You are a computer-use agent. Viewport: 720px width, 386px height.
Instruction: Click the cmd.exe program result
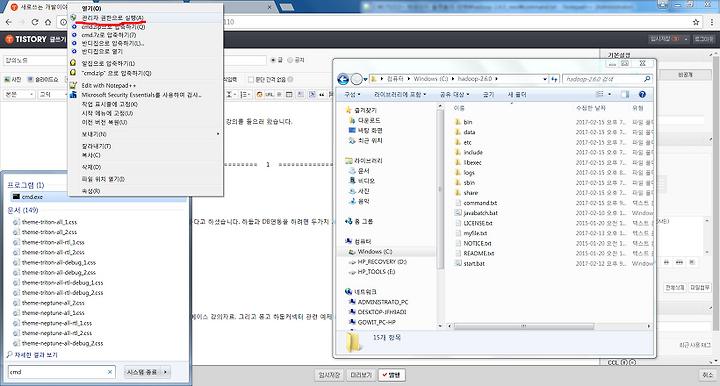click(x=98, y=197)
